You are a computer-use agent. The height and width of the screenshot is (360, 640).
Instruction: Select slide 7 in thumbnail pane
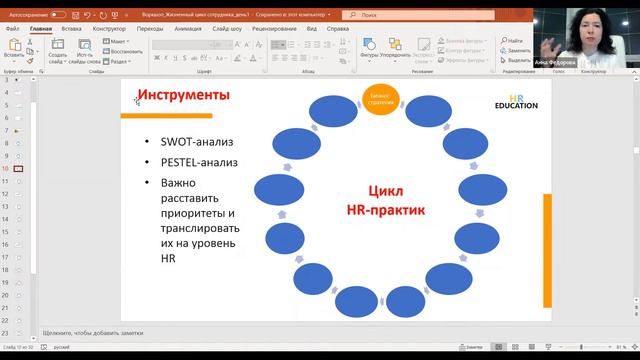point(18,131)
